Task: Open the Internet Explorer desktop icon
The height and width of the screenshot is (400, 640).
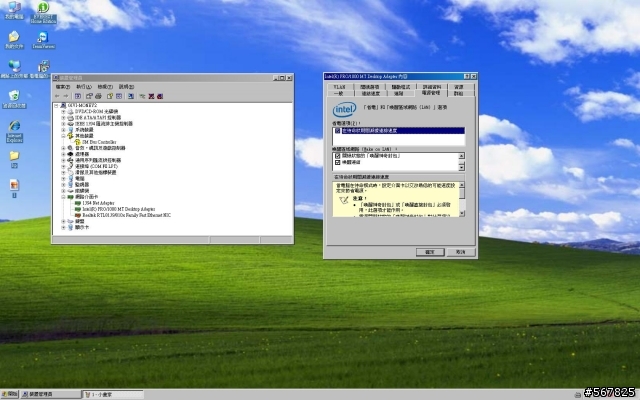Action: [x=14, y=131]
